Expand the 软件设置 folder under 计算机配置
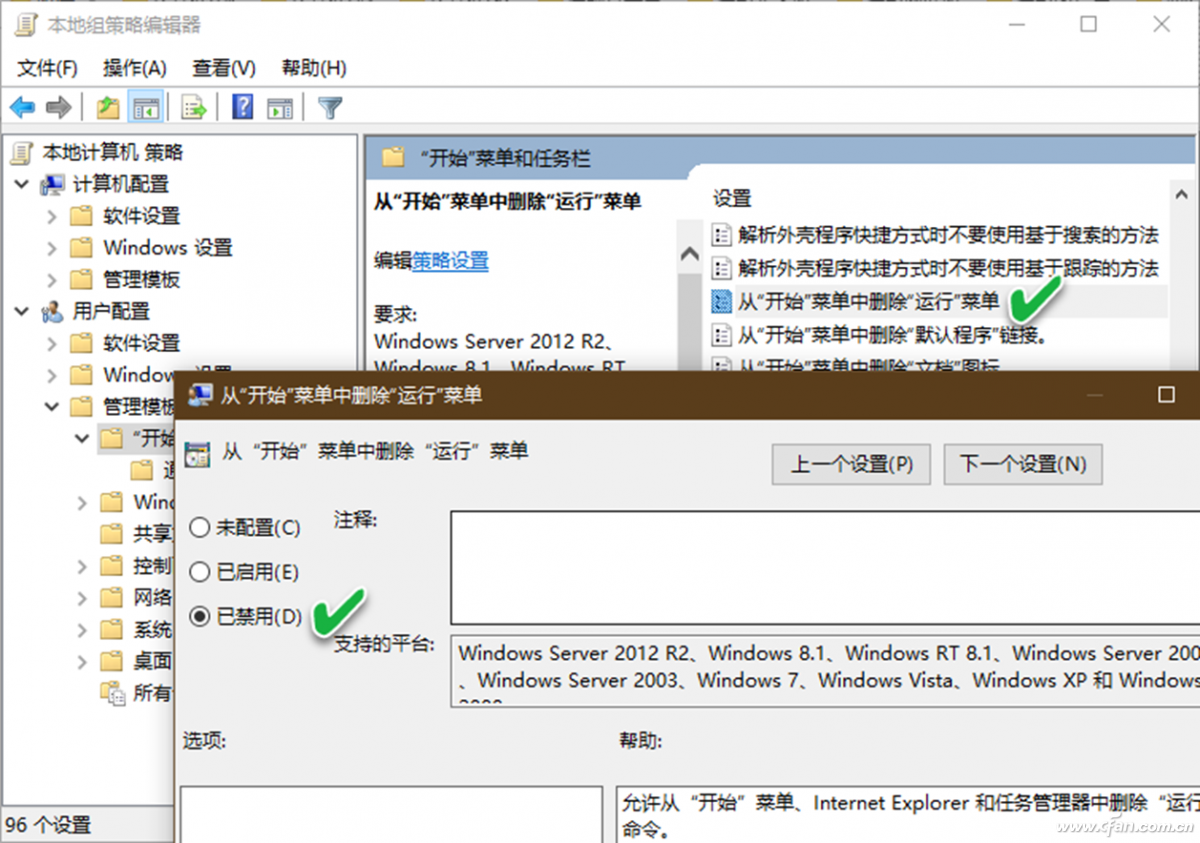The image size is (1200, 843). tap(52, 216)
